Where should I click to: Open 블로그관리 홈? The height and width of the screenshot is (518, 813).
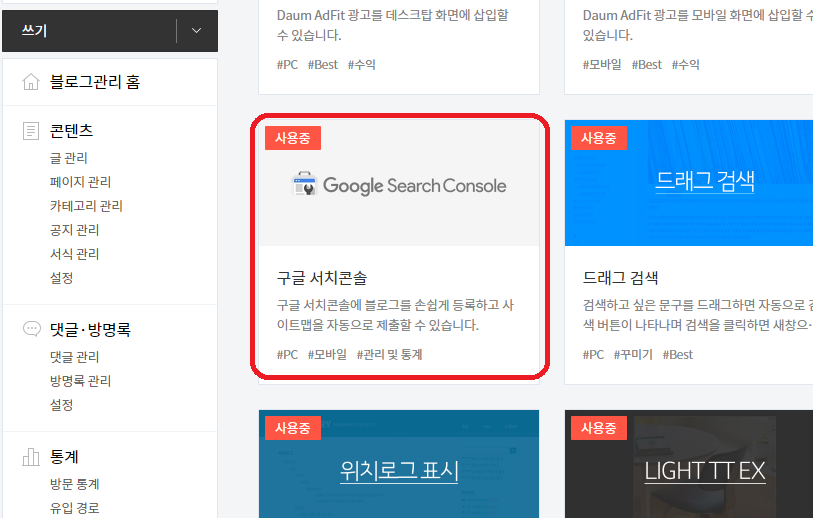[x=95, y=81]
